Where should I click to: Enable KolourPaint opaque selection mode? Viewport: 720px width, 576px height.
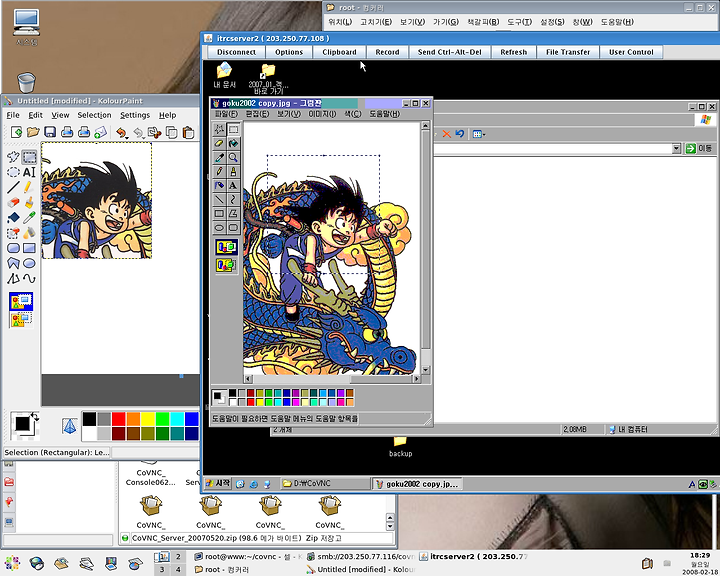click(21, 302)
